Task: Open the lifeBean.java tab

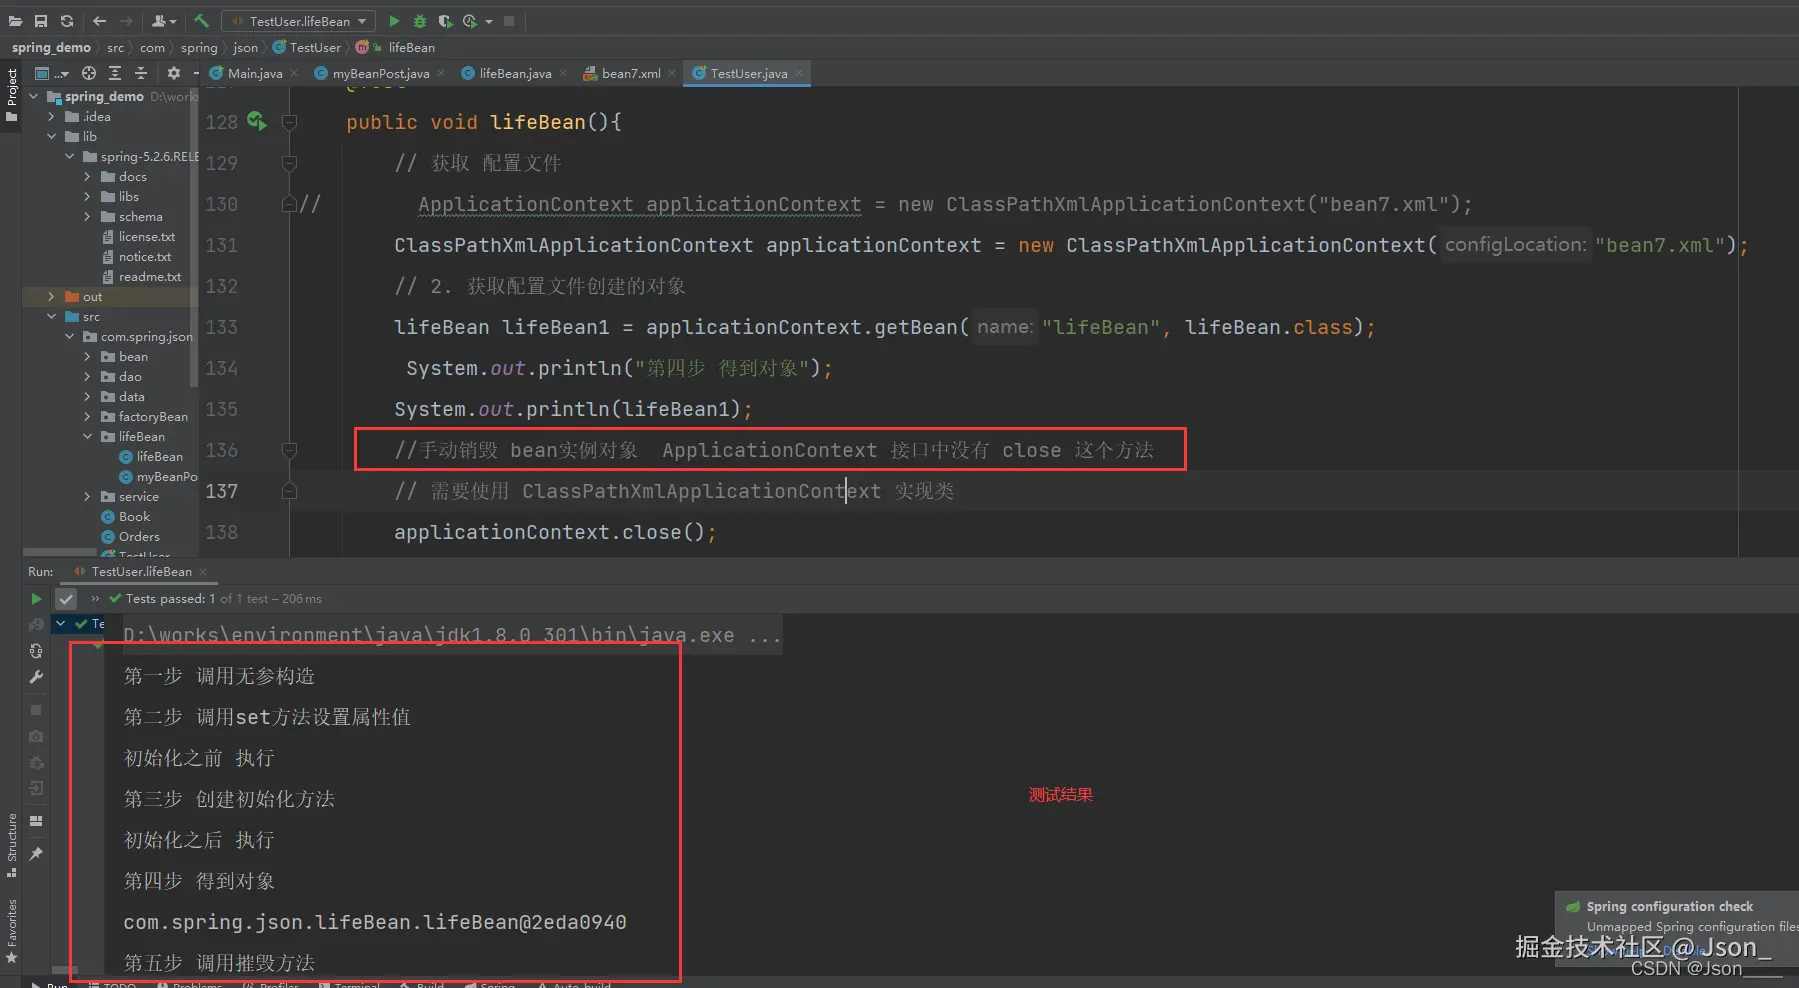Action: (x=514, y=73)
